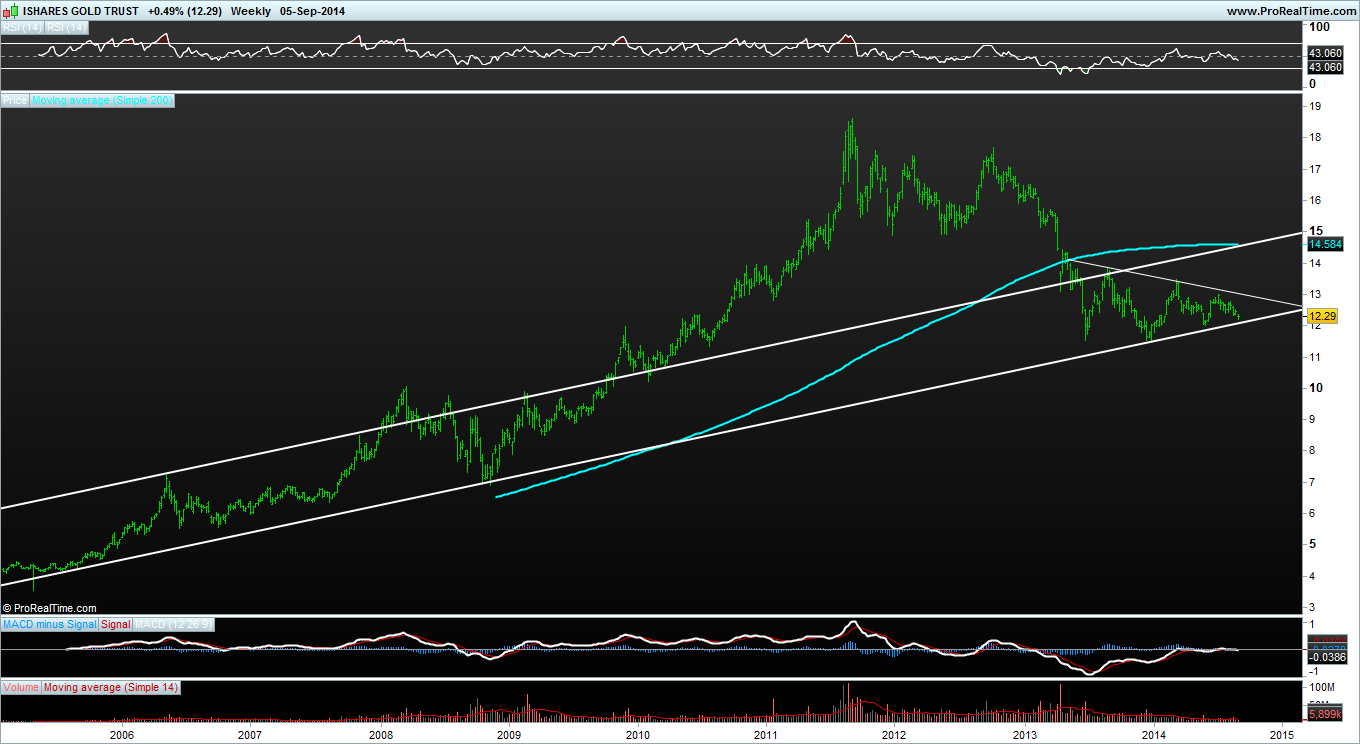Click the 3 level on the price axis

[x=1313, y=607]
